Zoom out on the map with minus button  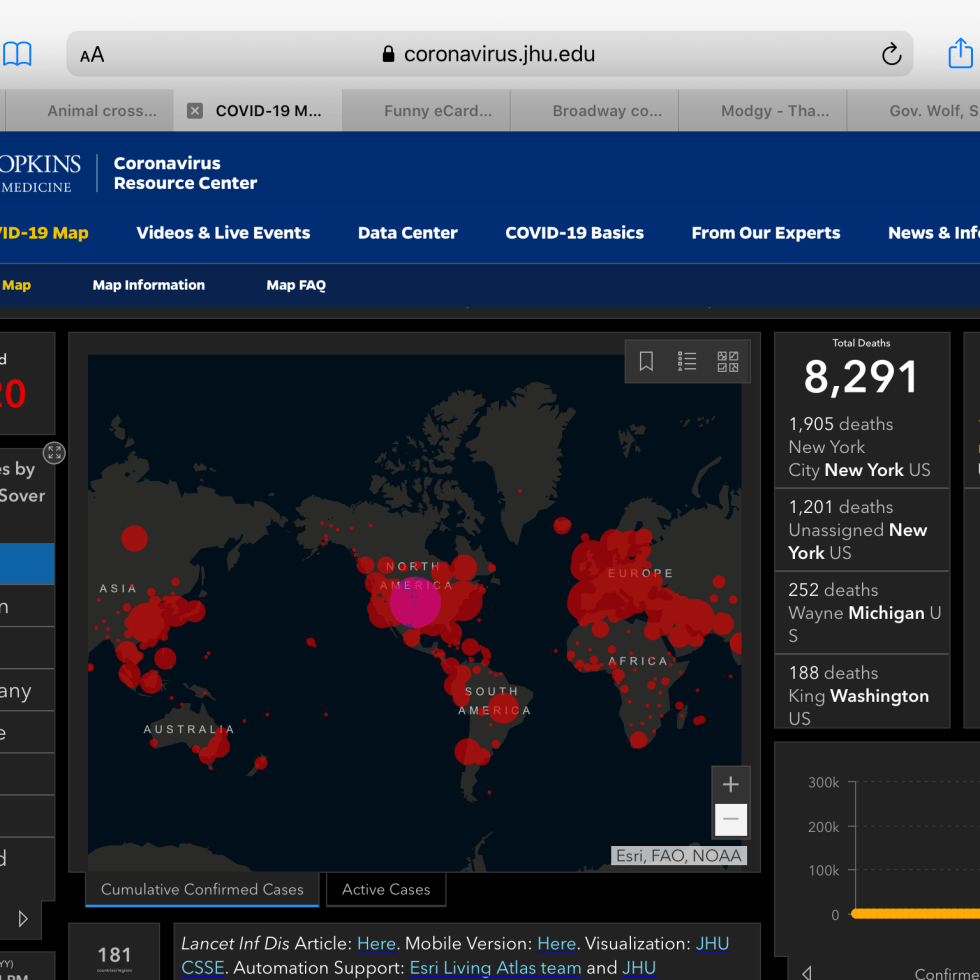730,820
